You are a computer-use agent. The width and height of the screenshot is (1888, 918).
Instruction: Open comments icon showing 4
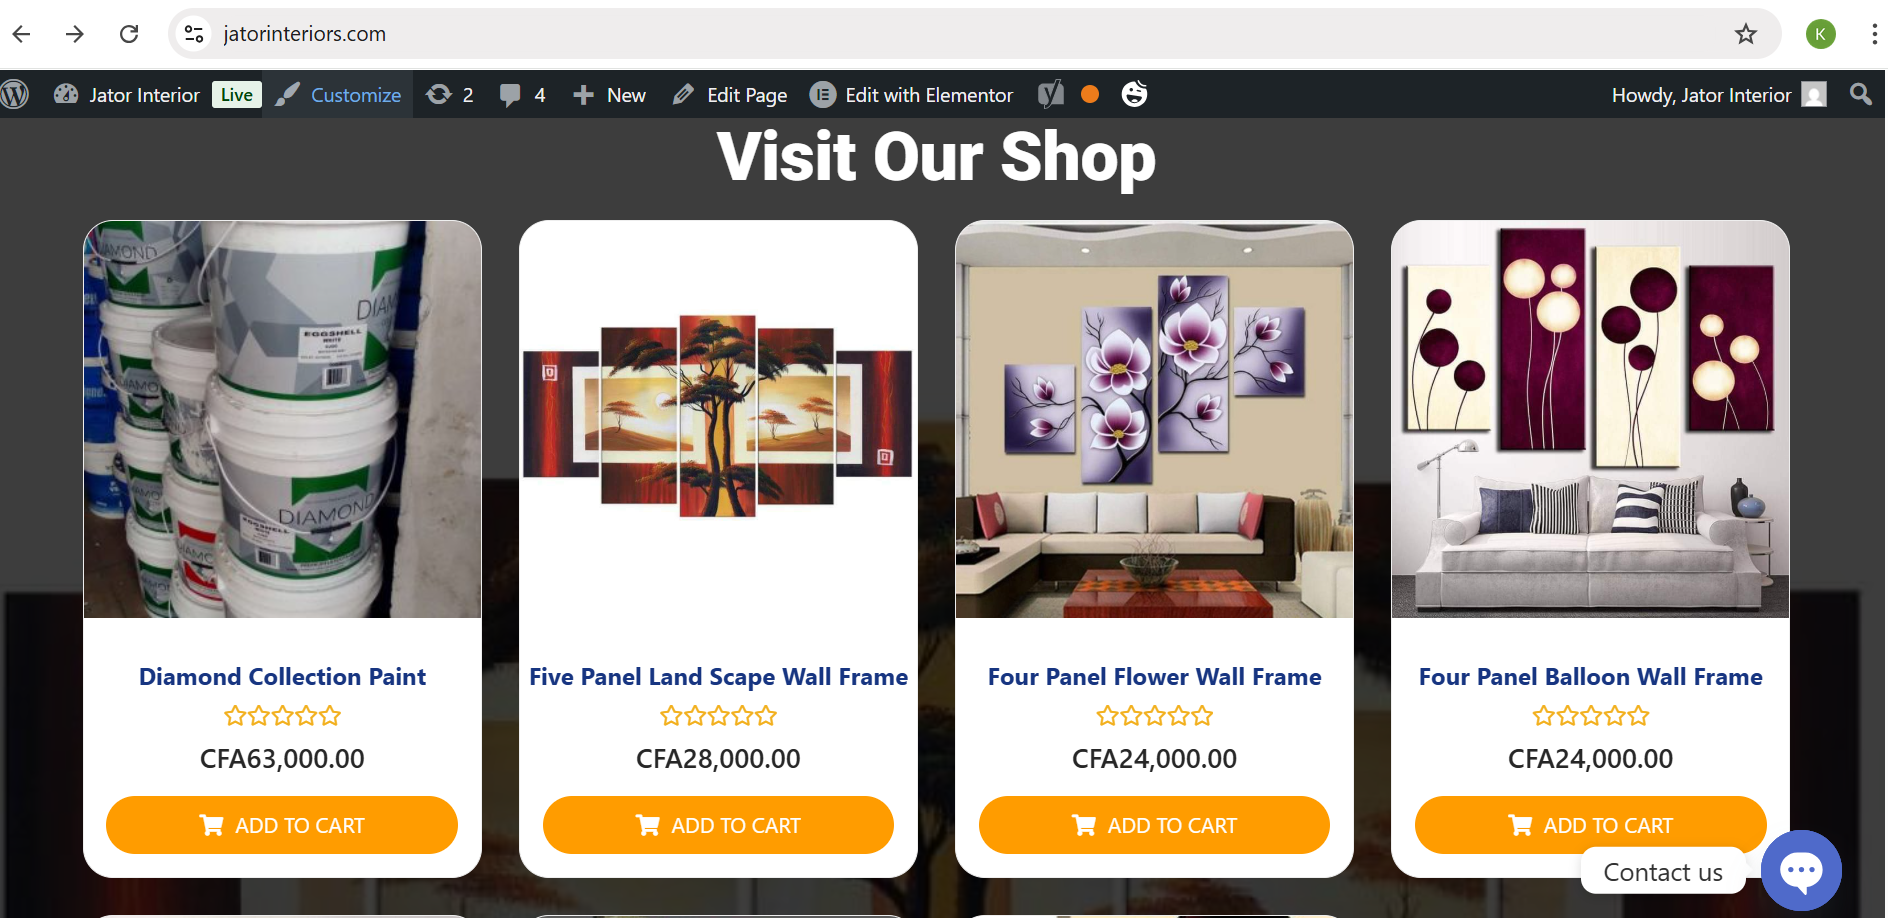click(522, 95)
